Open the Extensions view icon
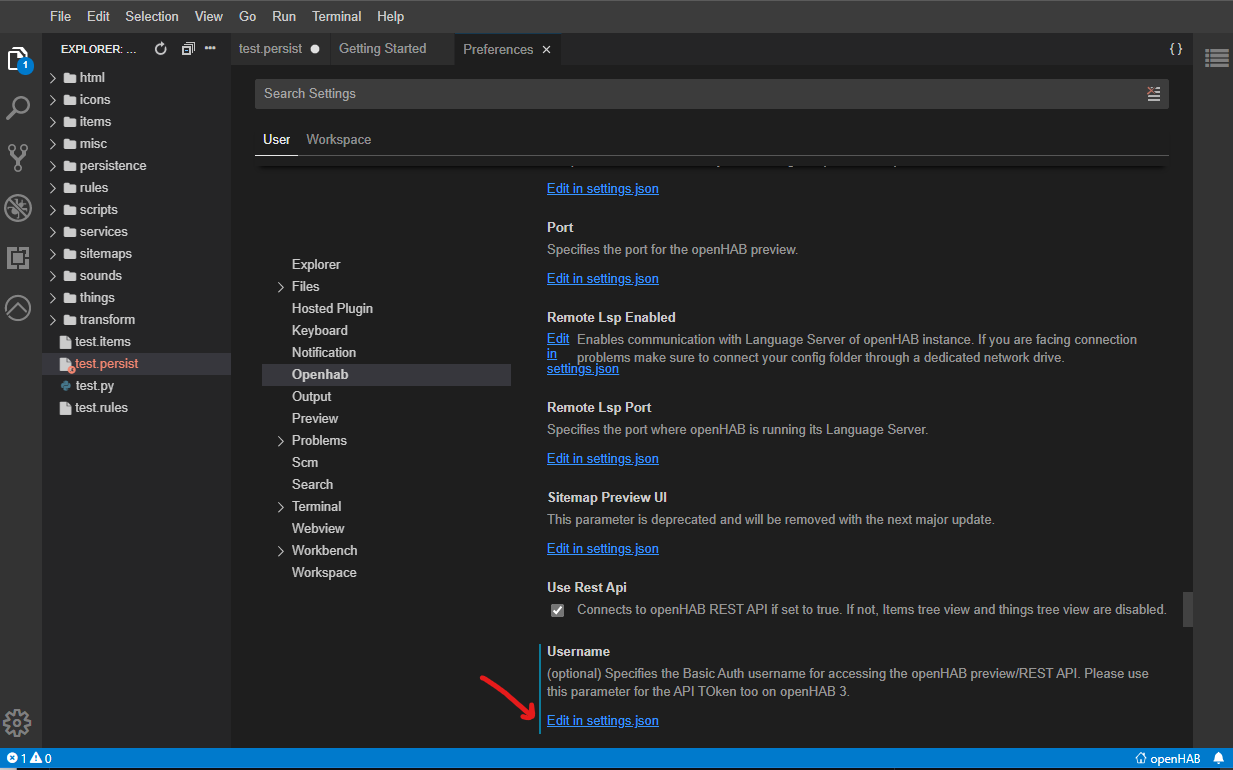1233x770 pixels. tap(18, 258)
